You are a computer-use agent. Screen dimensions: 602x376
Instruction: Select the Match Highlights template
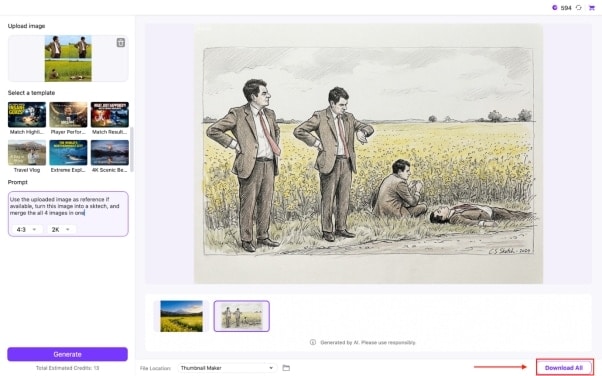coord(27,118)
